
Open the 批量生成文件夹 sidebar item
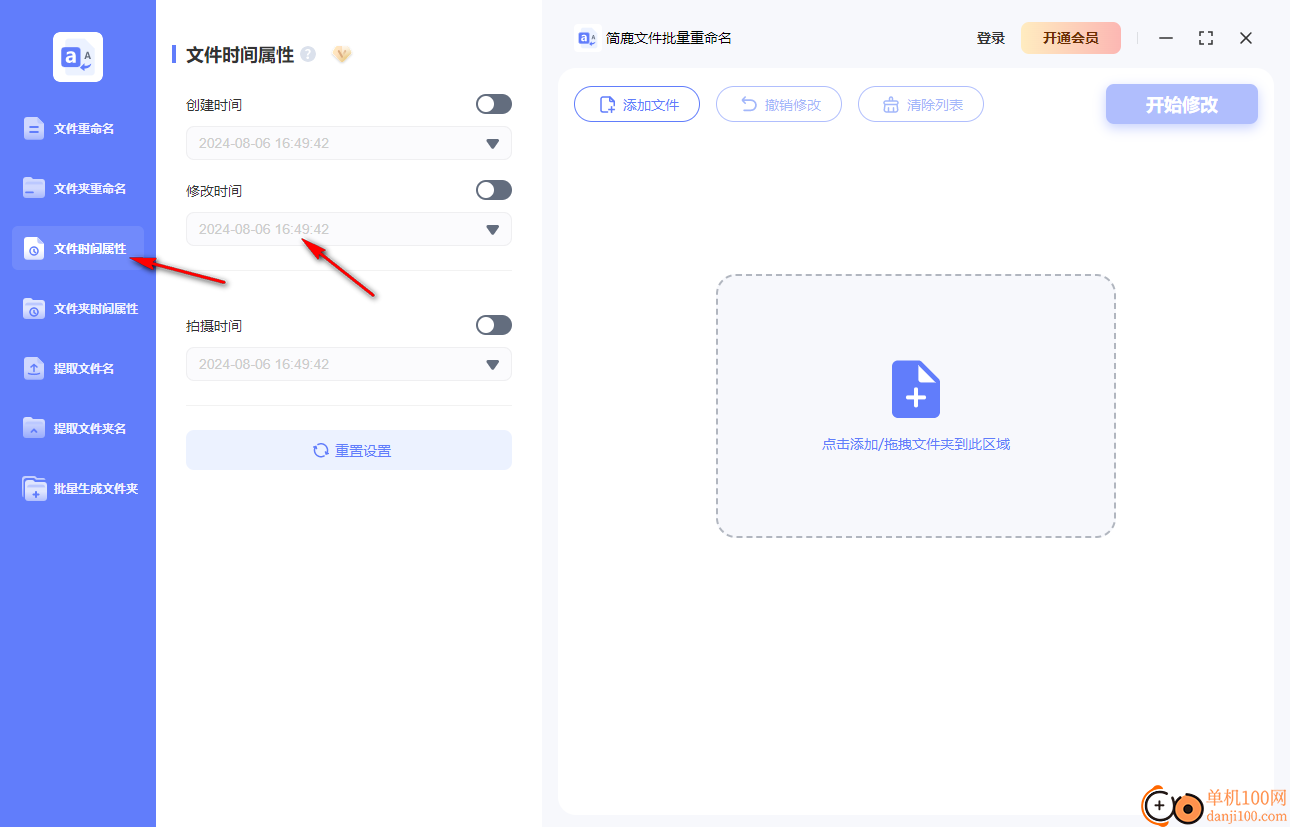click(78, 488)
